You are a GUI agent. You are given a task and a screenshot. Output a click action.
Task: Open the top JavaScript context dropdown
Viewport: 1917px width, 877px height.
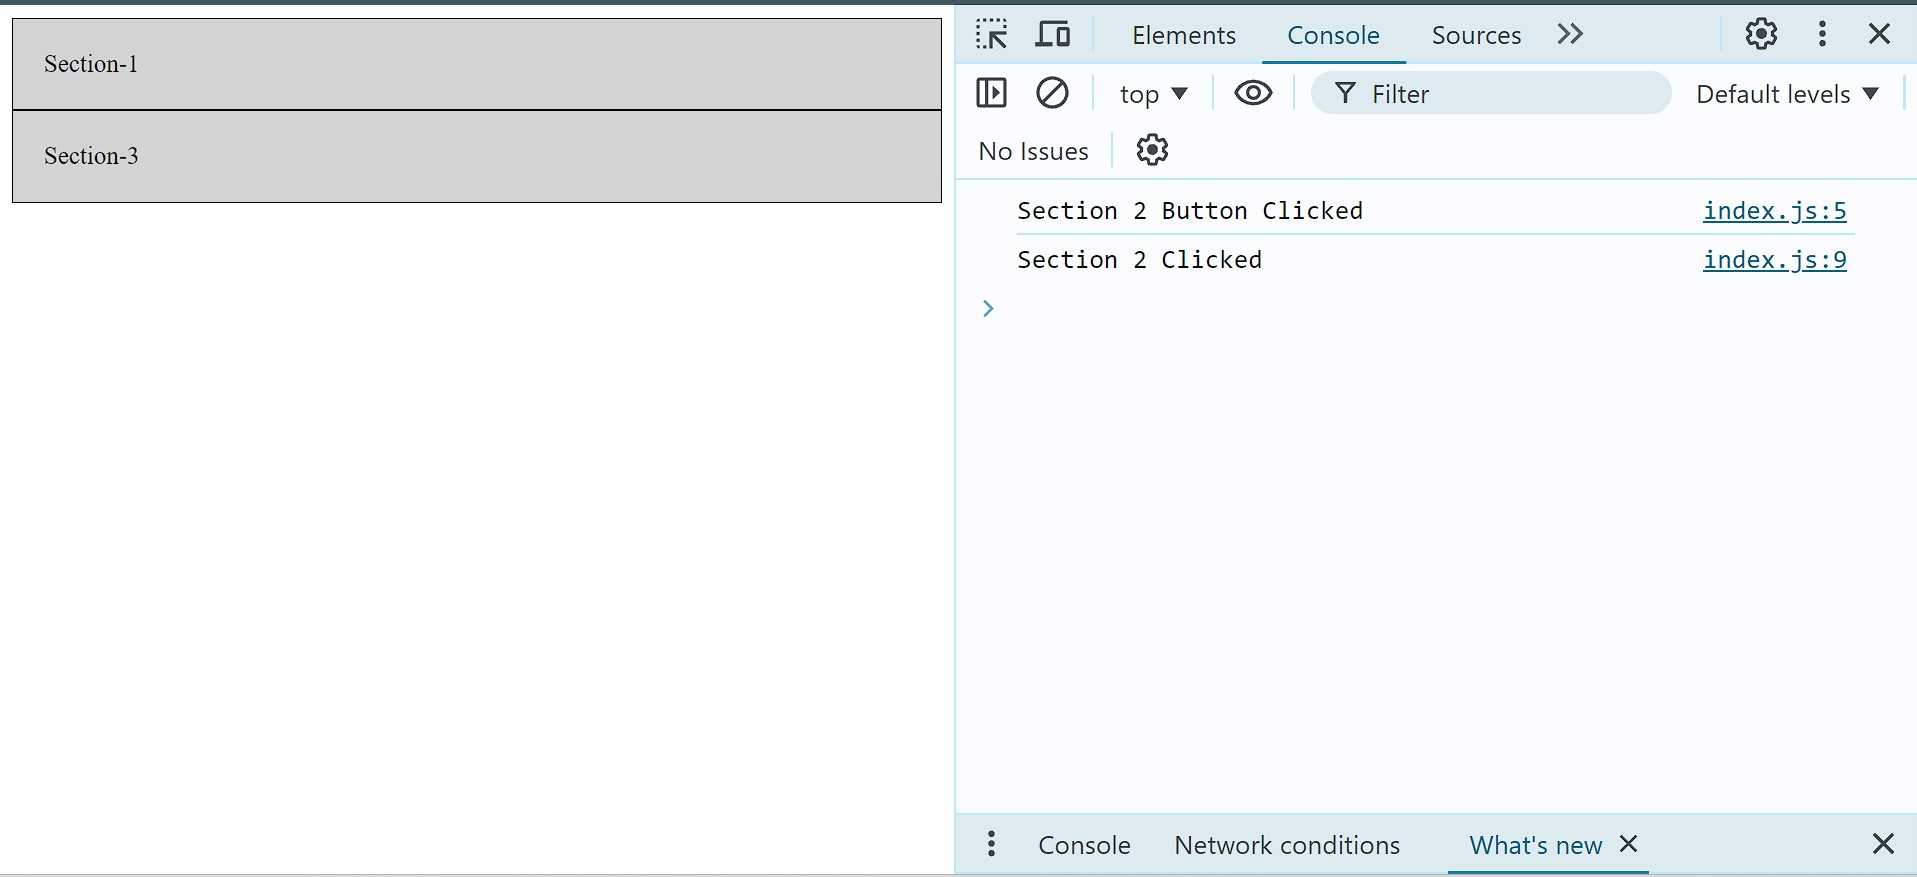[x=1153, y=94]
